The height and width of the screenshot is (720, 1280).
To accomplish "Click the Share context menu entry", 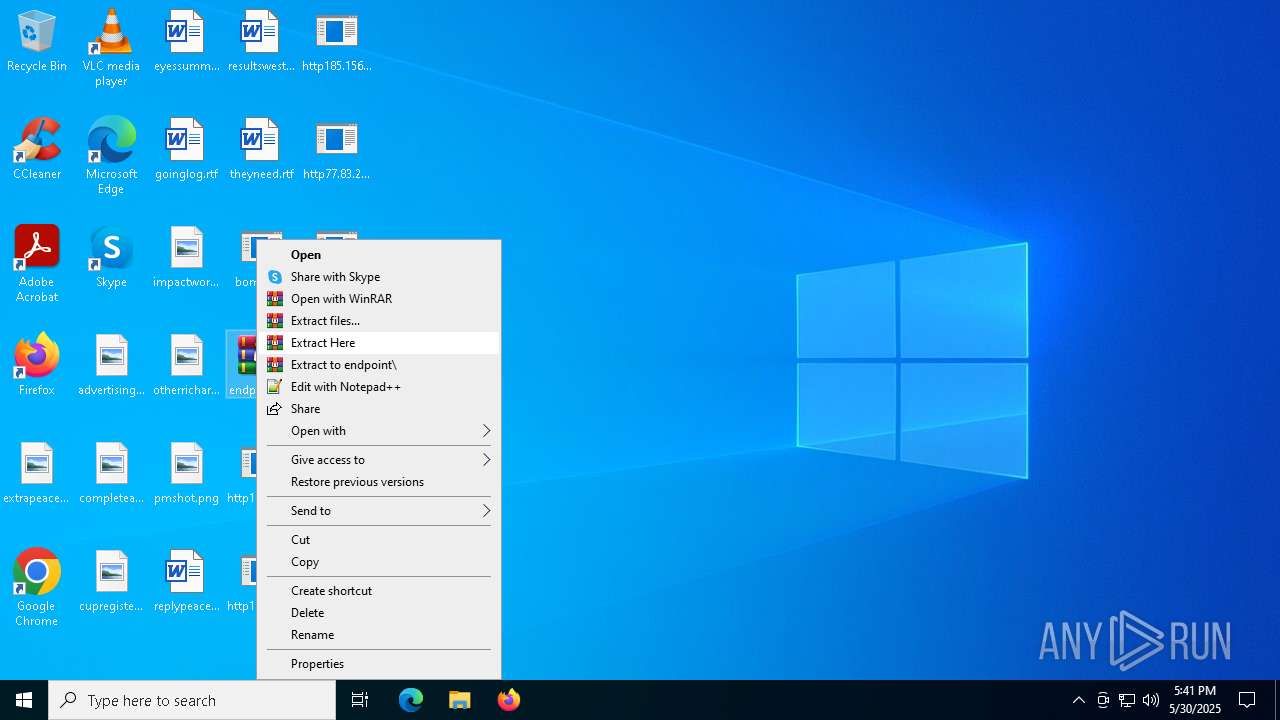I will pyautogui.click(x=379, y=409).
